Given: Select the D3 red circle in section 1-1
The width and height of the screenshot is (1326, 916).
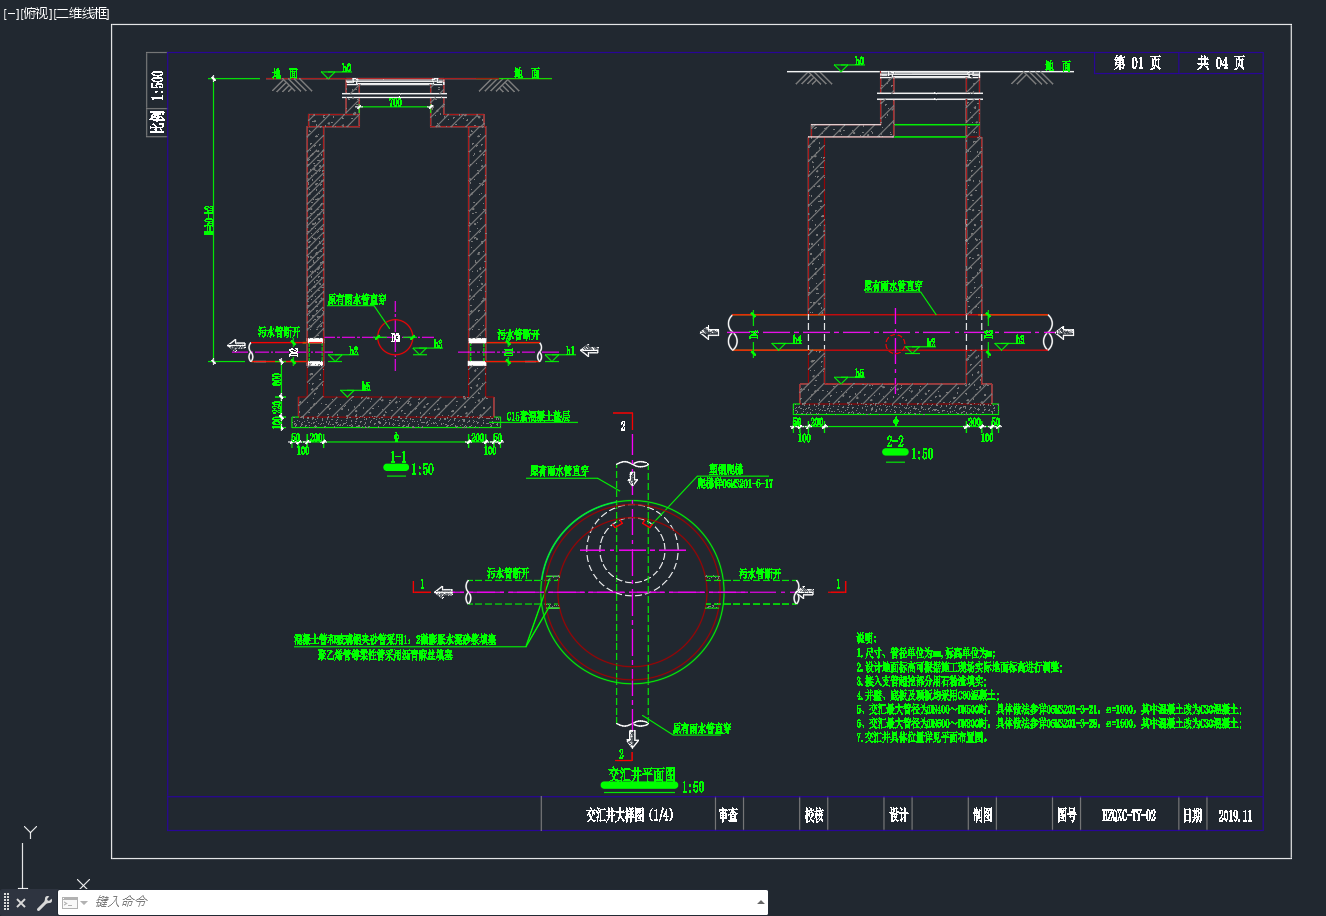Looking at the screenshot, I should (395, 338).
